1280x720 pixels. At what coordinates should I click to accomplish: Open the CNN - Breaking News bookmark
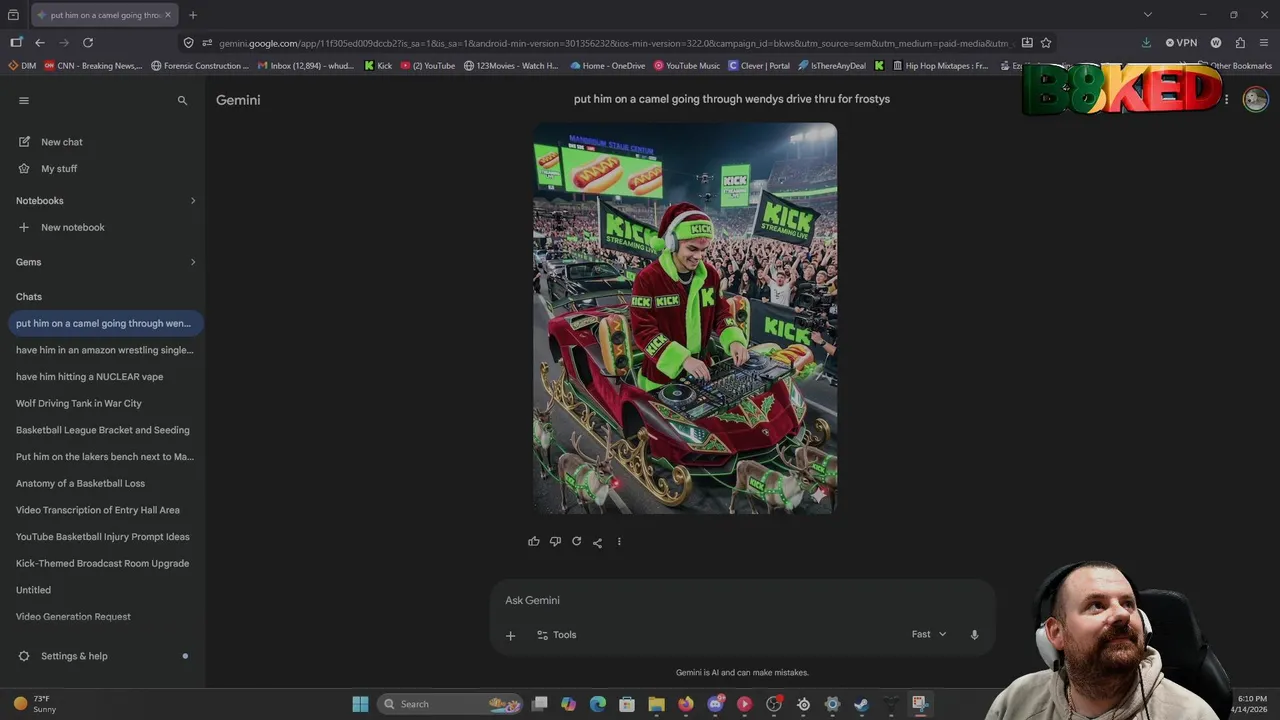point(92,66)
